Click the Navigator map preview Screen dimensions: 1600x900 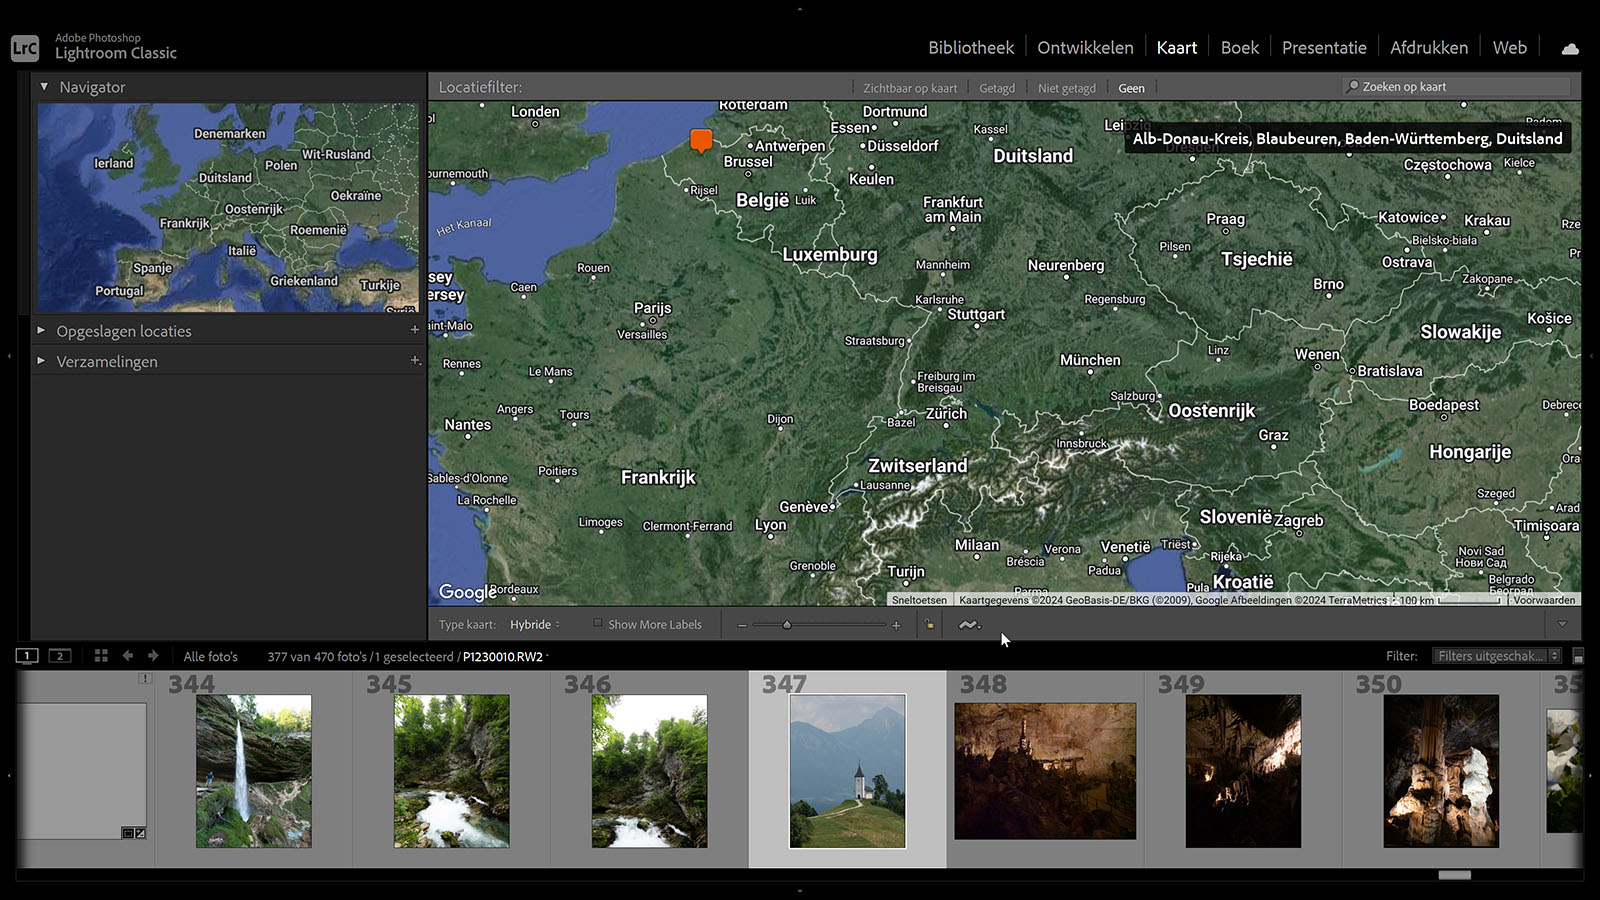click(x=228, y=207)
